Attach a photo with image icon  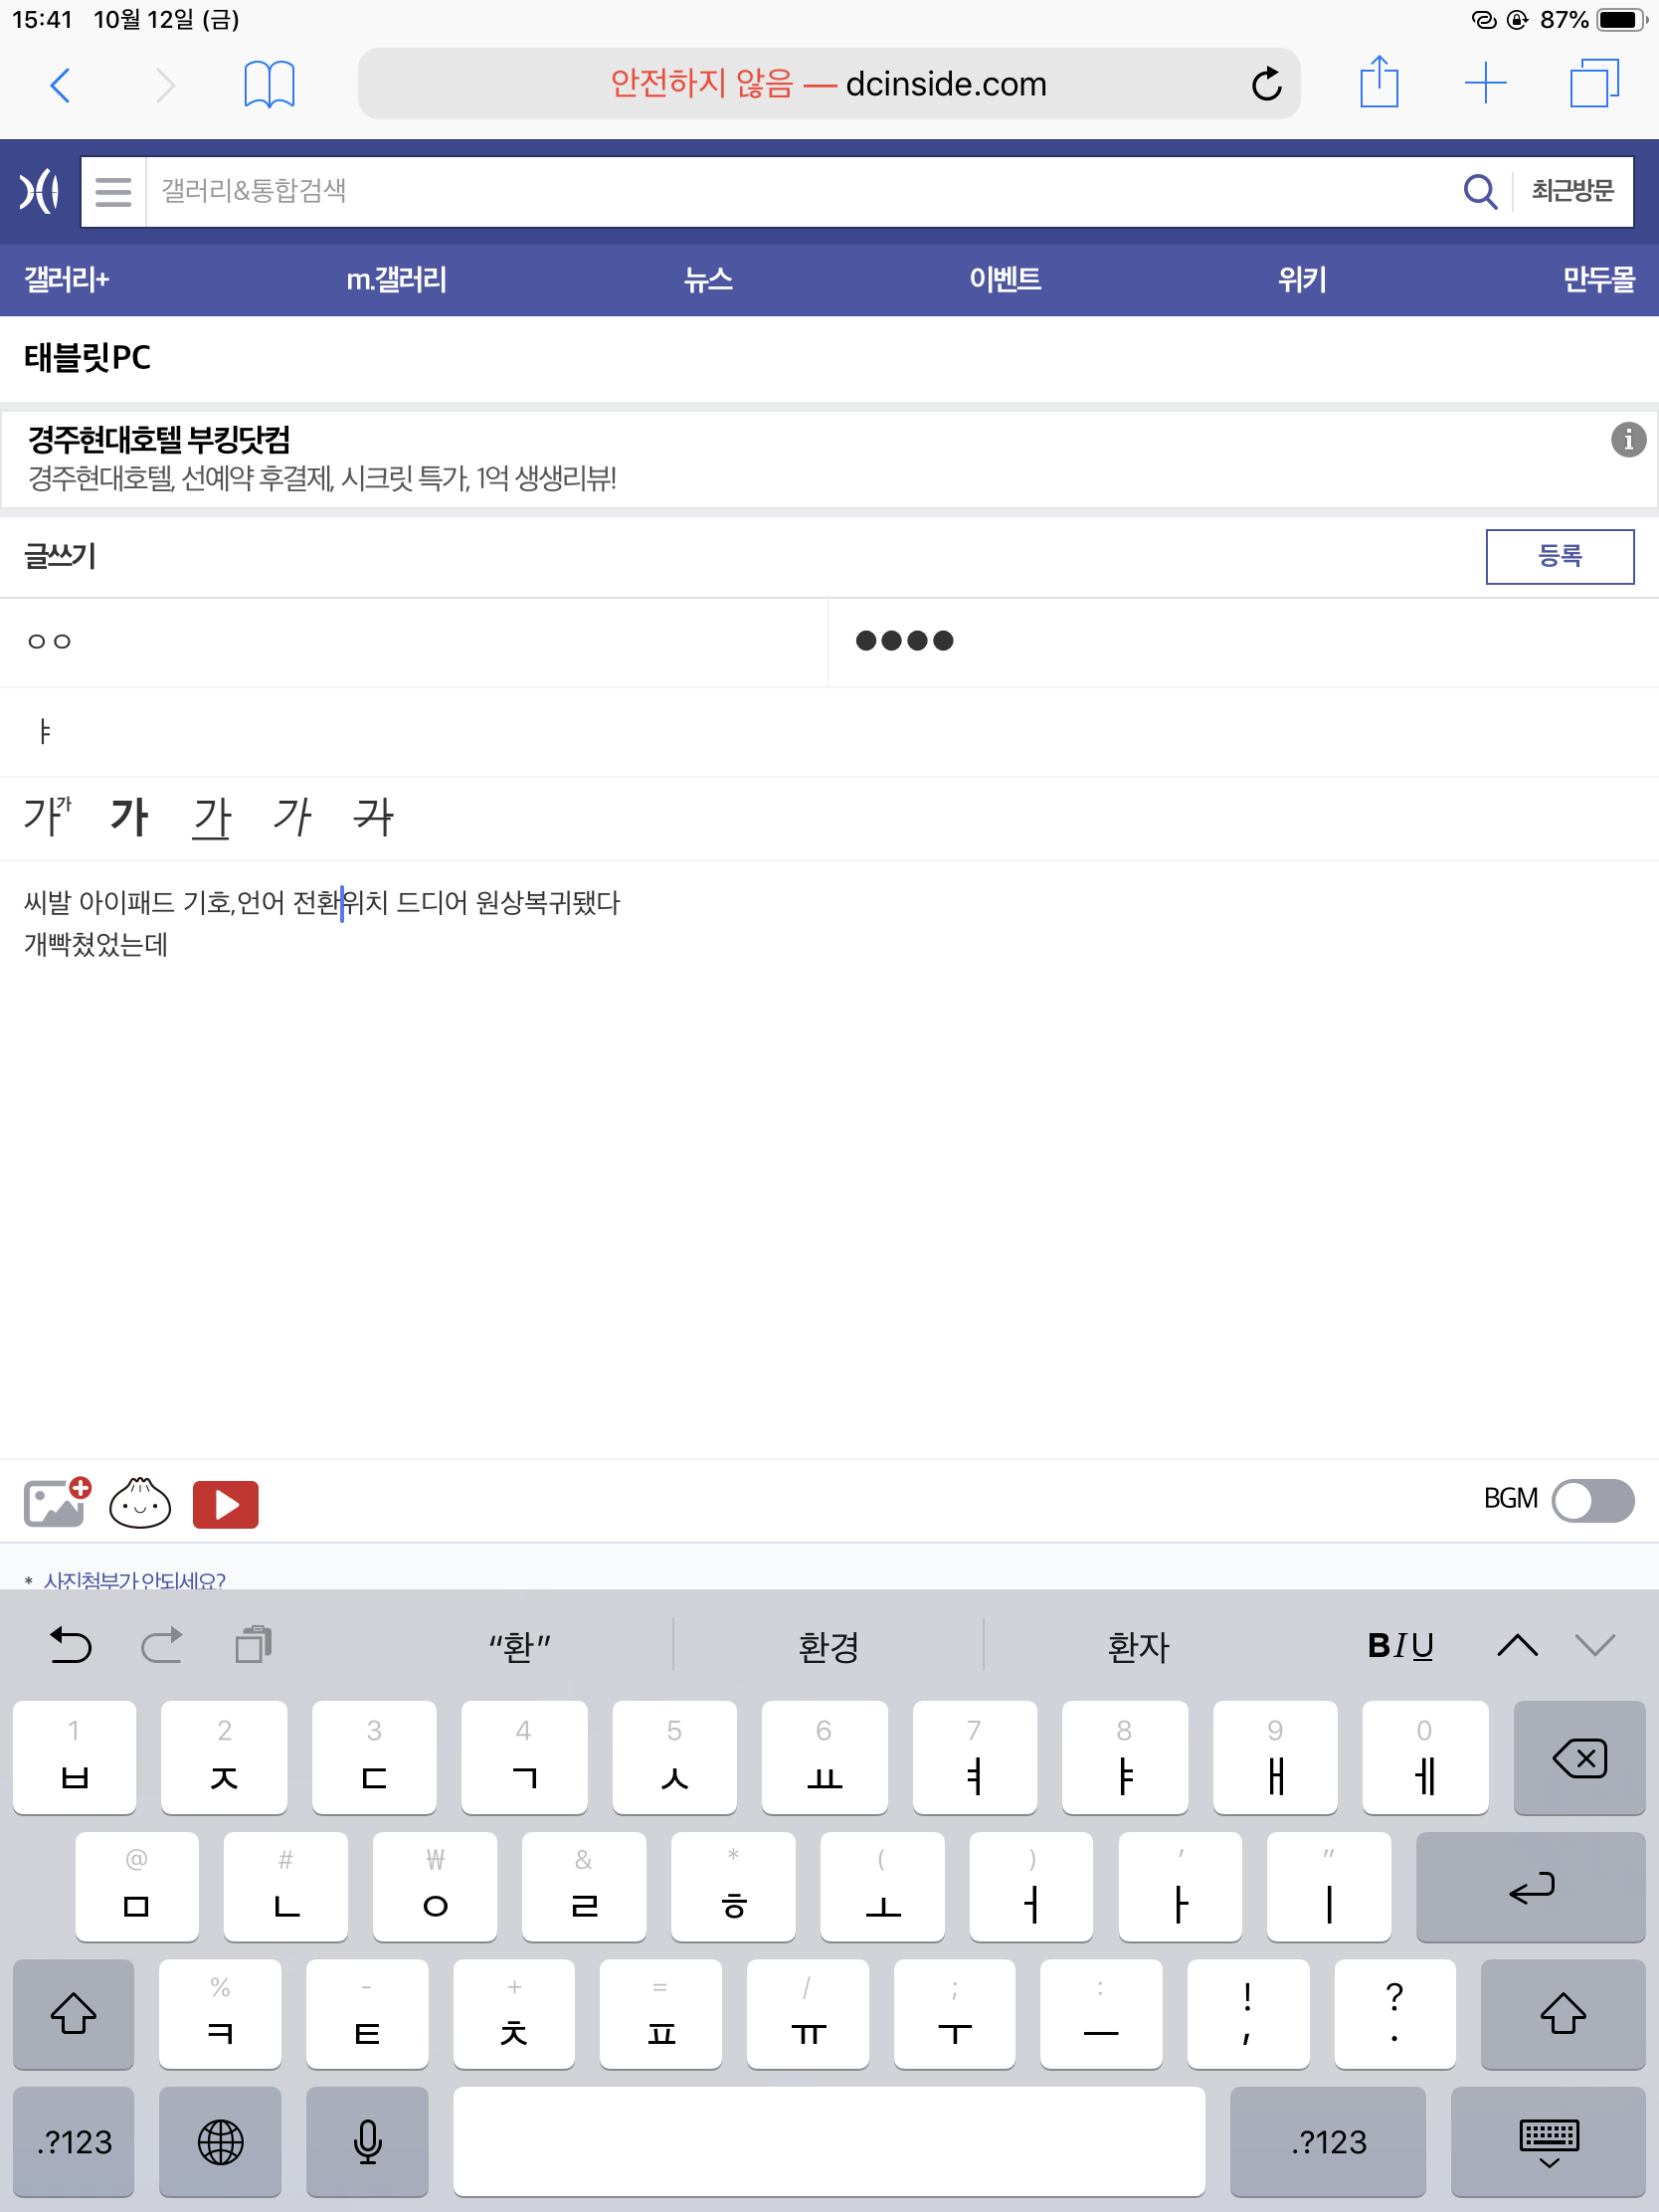tap(57, 1503)
